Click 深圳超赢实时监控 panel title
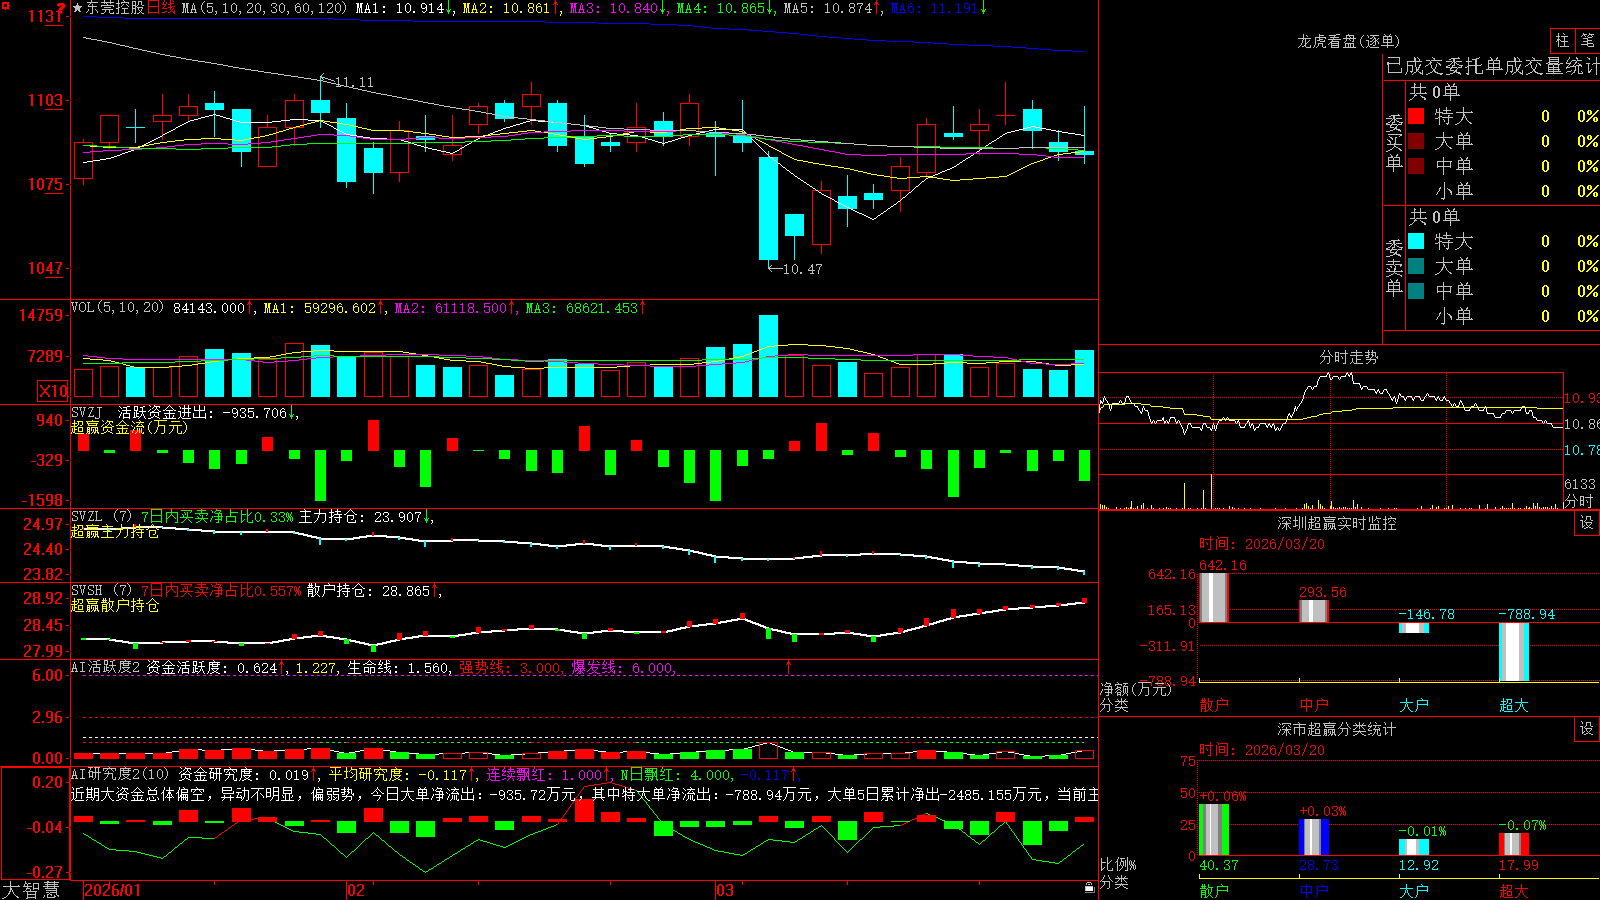Image resolution: width=1600 pixels, height=900 pixels. [1337, 523]
